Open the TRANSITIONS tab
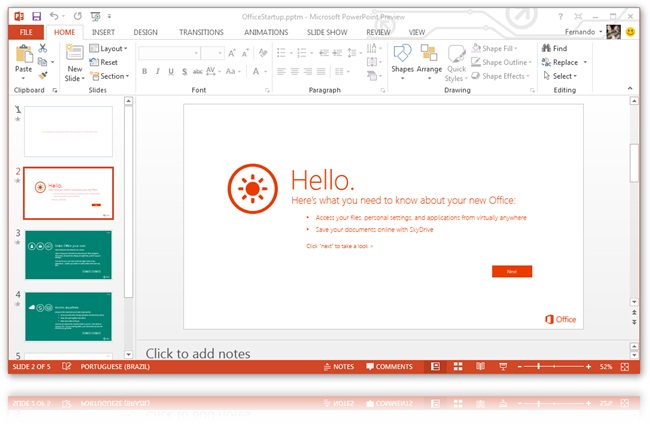Image resolution: width=650 pixels, height=424 pixels. (x=201, y=32)
